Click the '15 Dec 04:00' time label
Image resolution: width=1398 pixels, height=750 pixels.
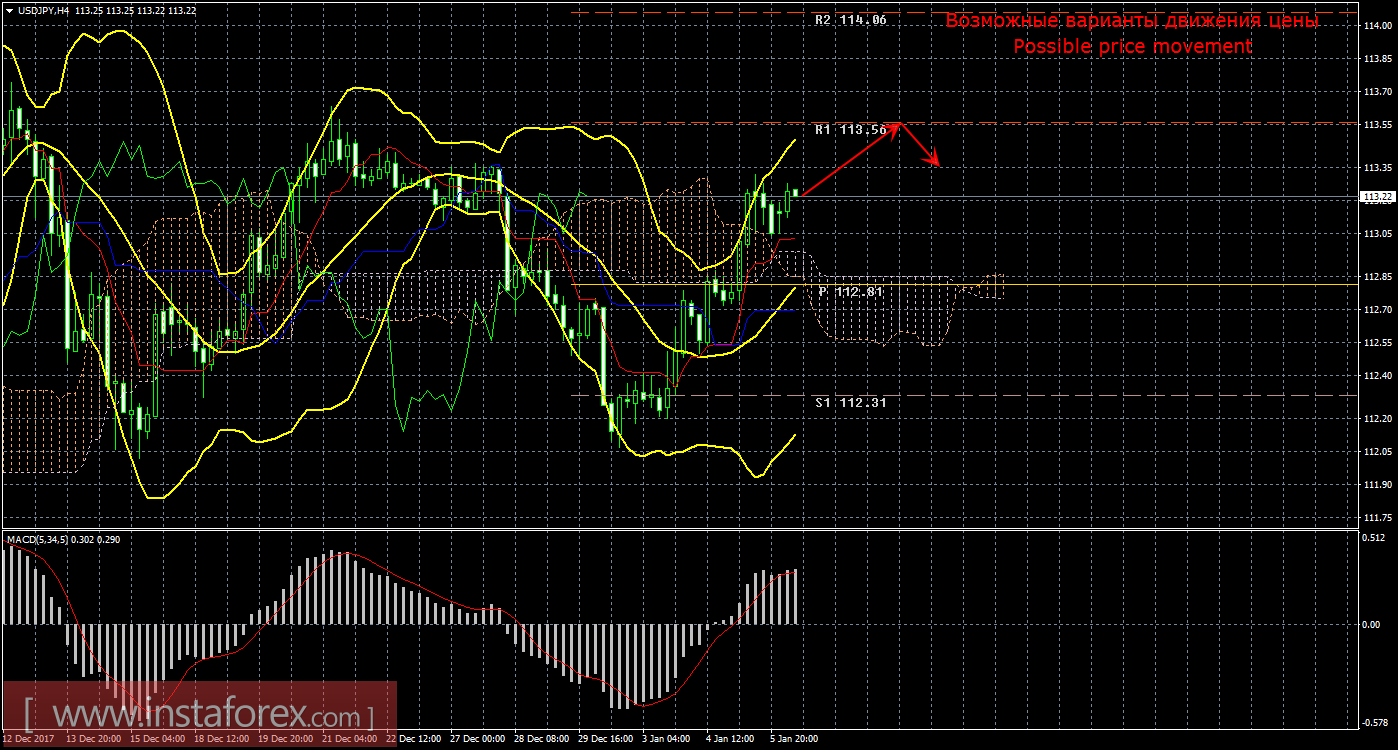click(158, 739)
